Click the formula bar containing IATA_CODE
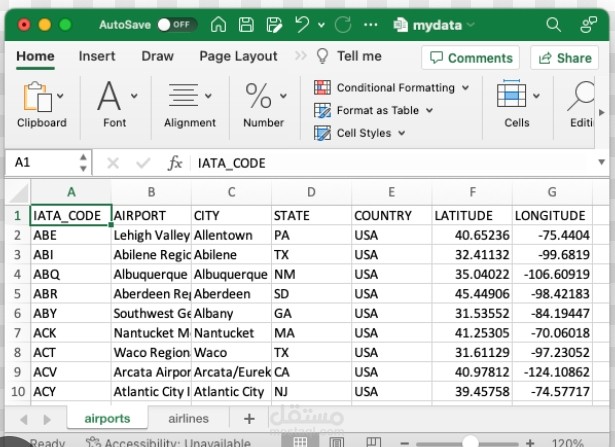615x447 pixels. [394, 163]
